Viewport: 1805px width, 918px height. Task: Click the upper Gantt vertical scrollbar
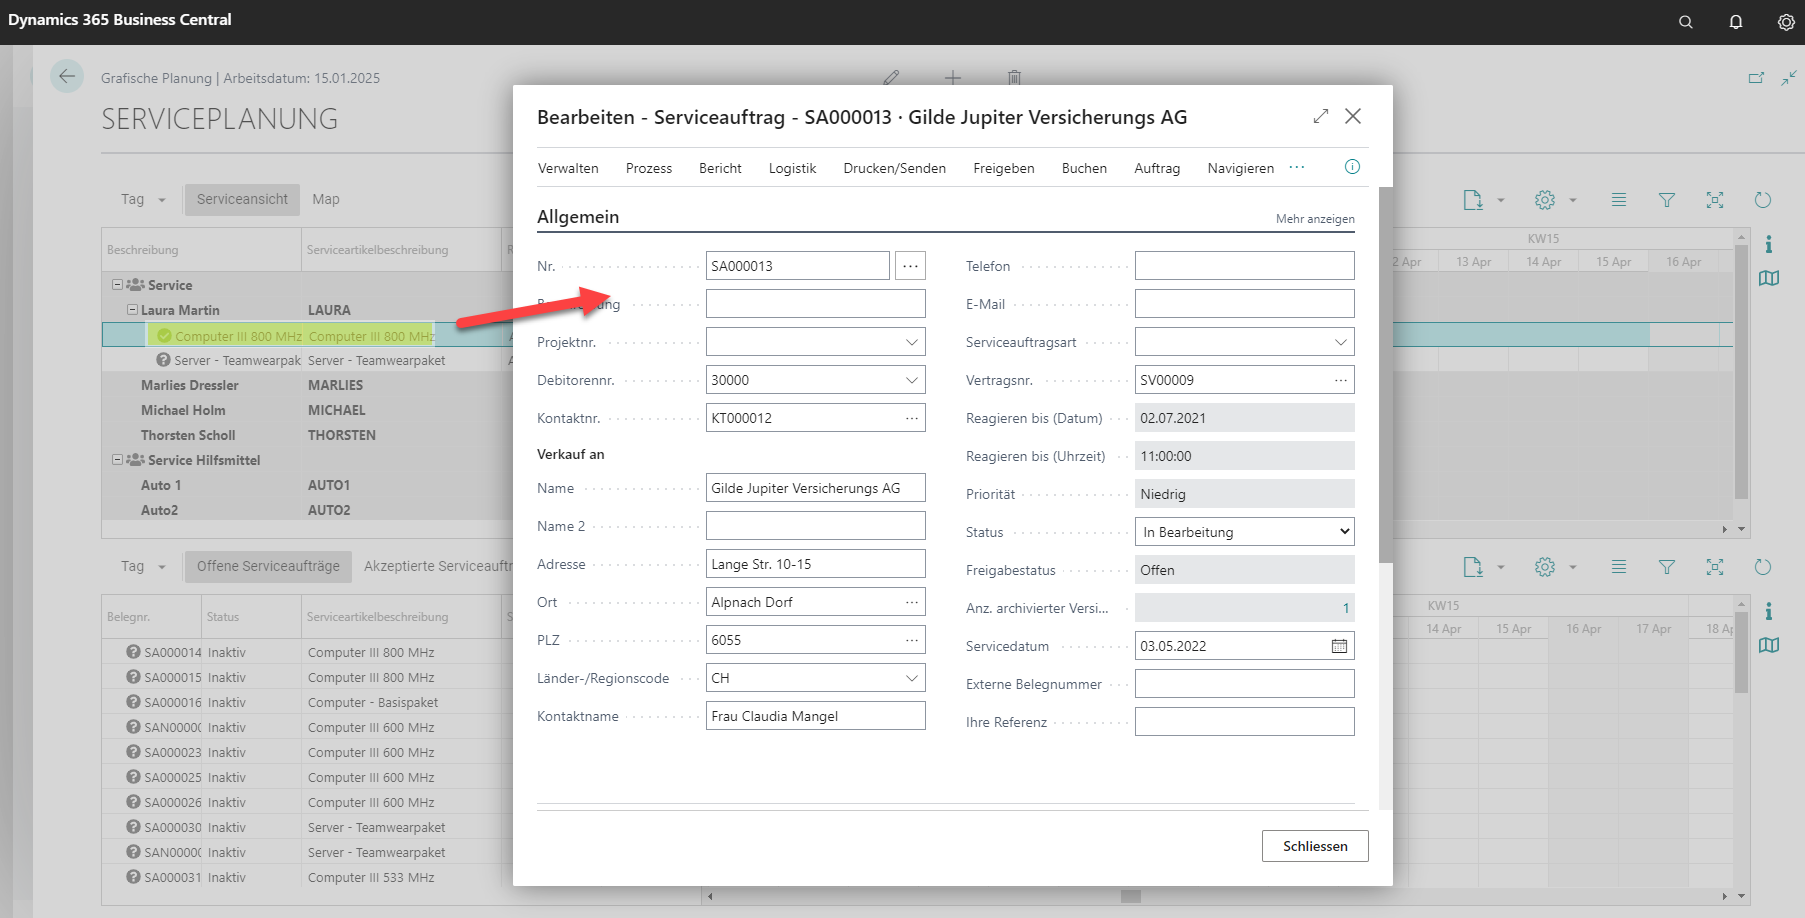click(1741, 370)
